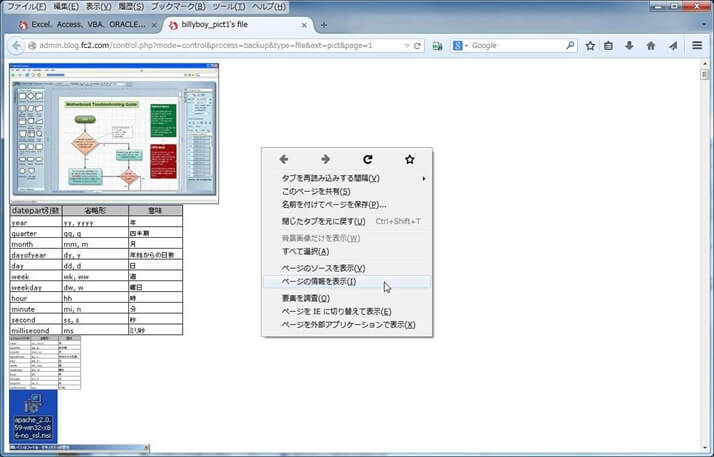Click inside the URL address field
The height and width of the screenshot is (457, 714).
click(219, 46)
